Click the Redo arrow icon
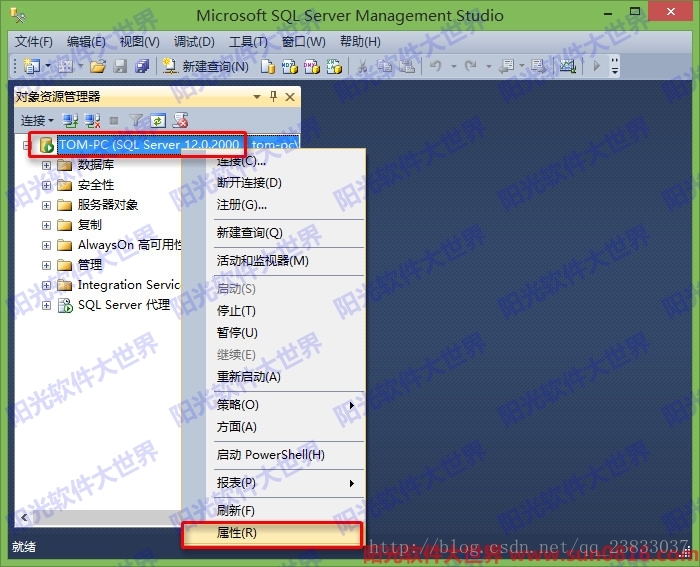Screen dimensions: 700x567 (x=470, y=67)
